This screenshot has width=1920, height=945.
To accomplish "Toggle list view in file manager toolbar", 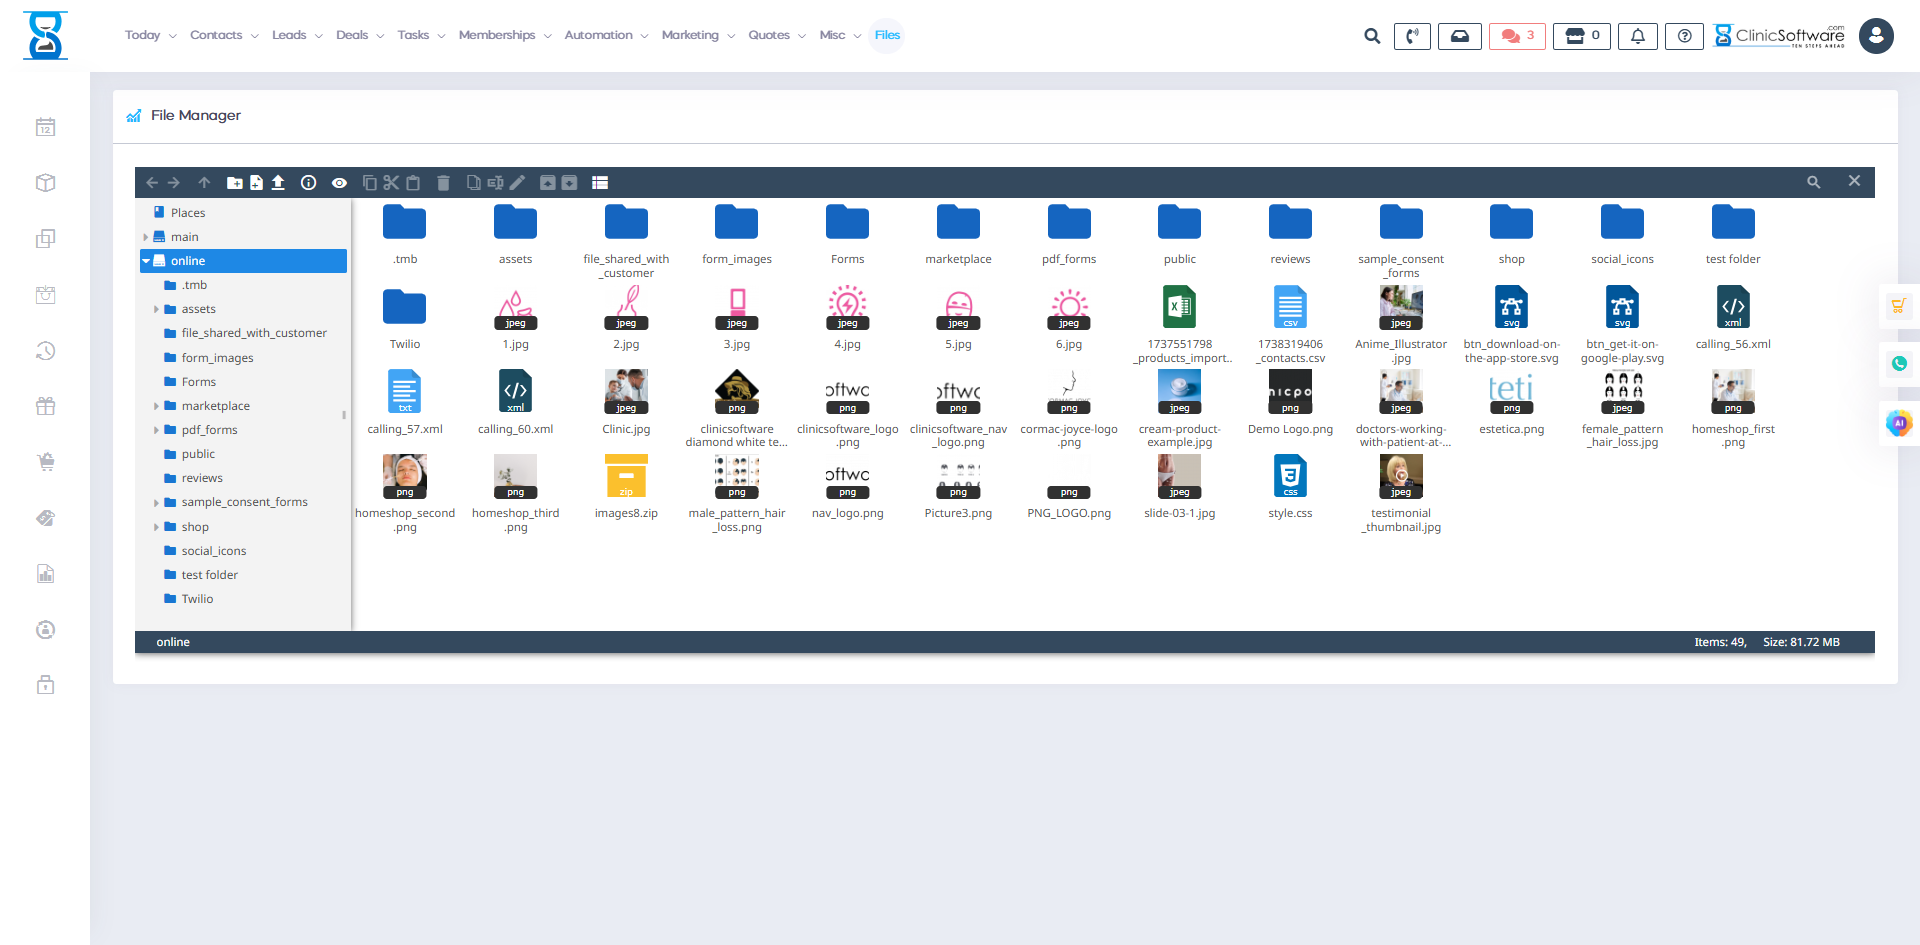I will [x=600, y=183].
